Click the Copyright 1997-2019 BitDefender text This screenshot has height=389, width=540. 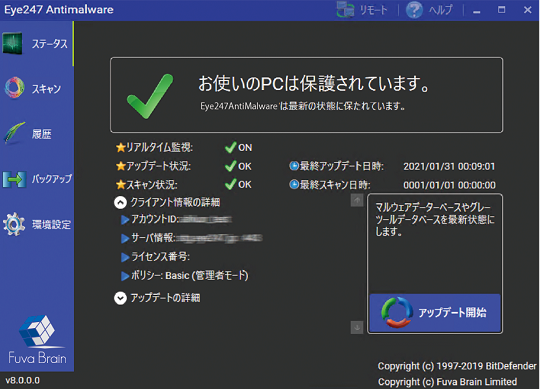click(457, 366)
